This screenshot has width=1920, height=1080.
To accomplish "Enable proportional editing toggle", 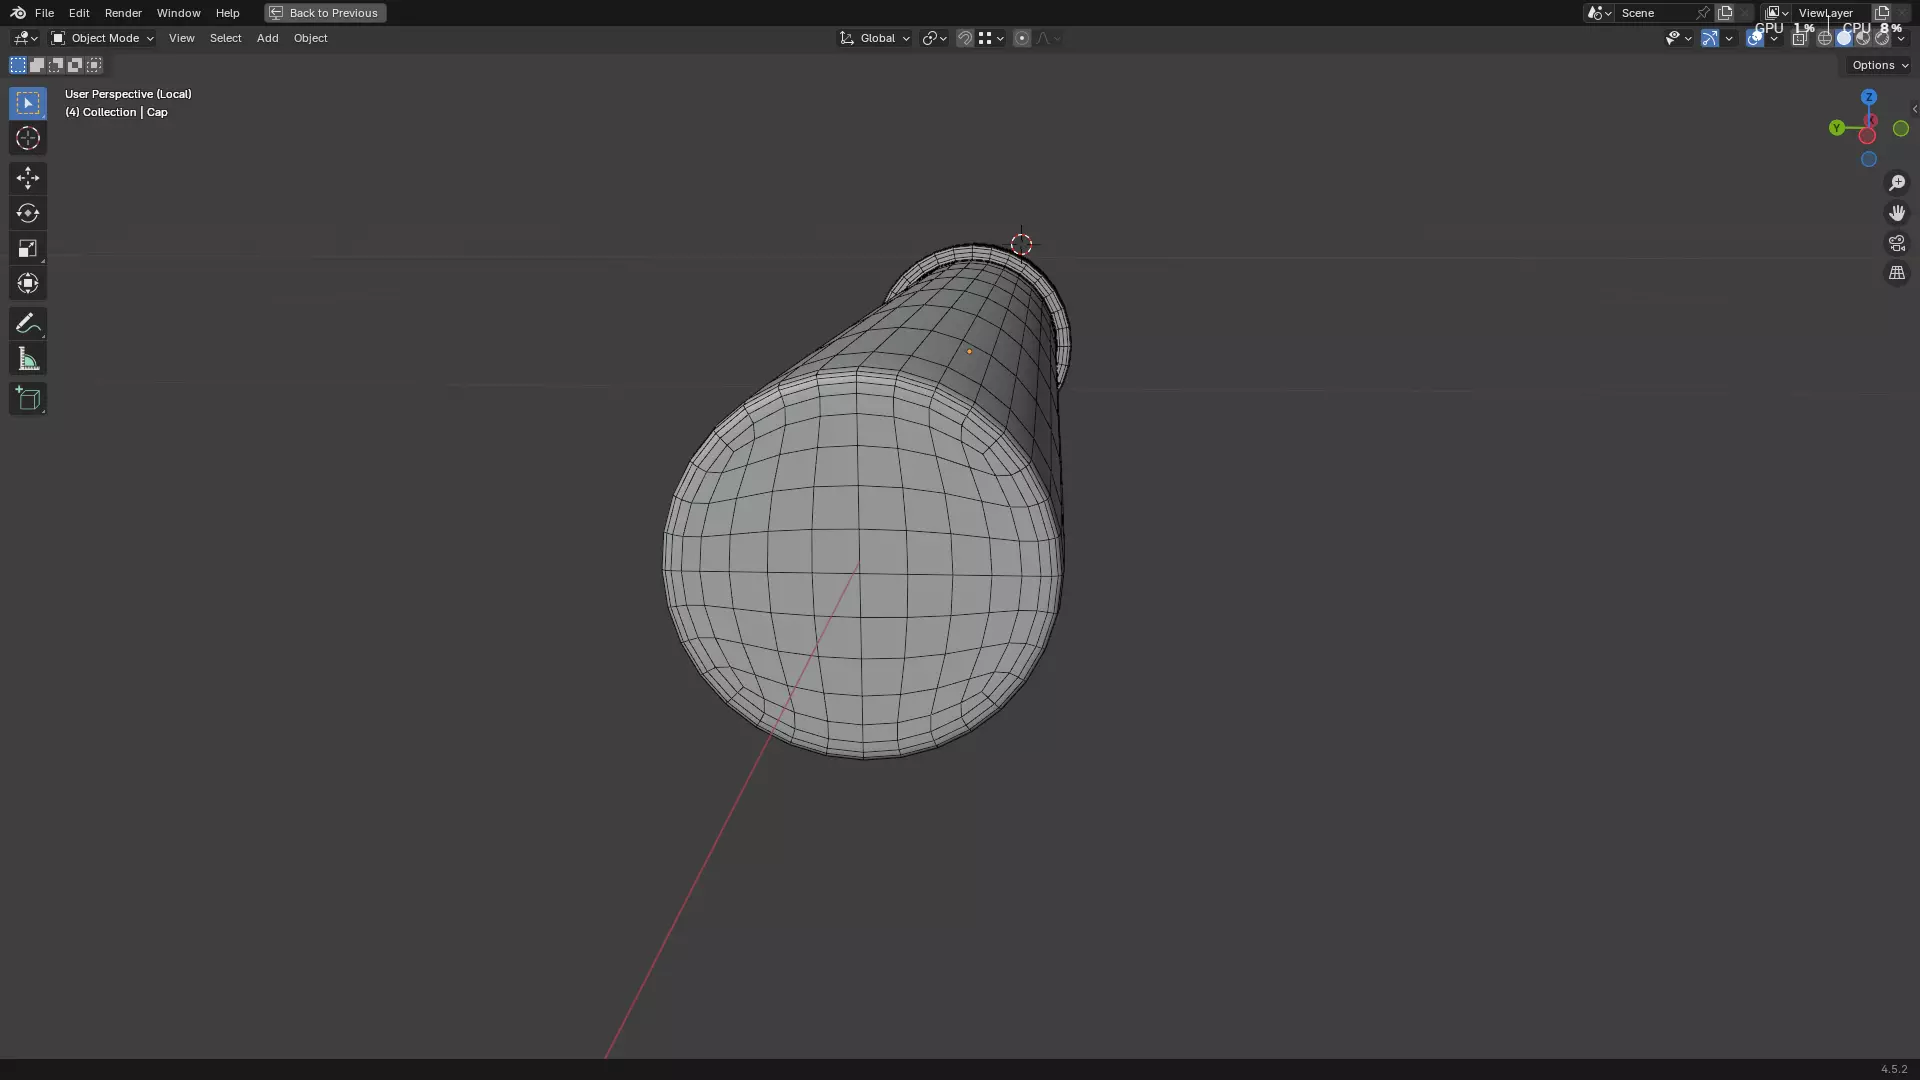I will pyautogui.click(x=1021, y=38).
